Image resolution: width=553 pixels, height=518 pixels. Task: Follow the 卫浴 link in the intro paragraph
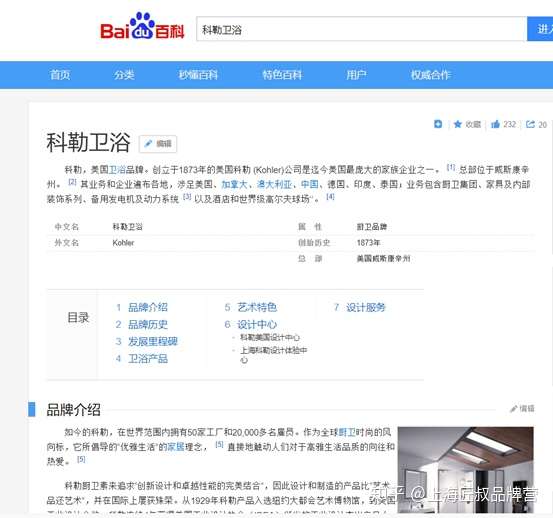(x=117, y=170)
